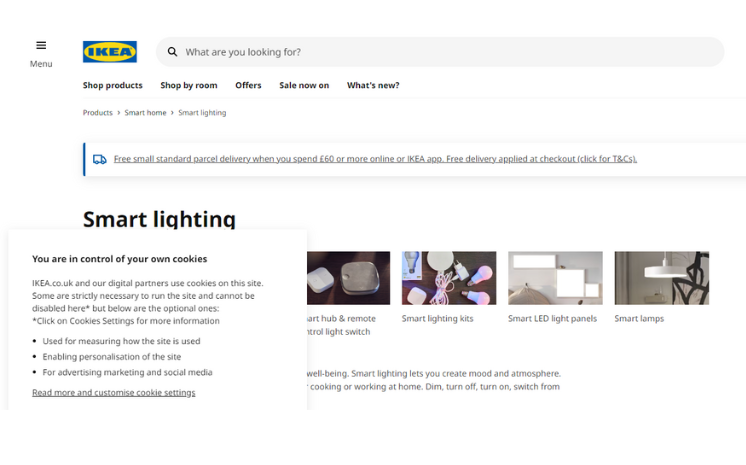Viewport: 746px width, 465px height.
Task: Select the What's new? menu item
Action: pos(373,85)
